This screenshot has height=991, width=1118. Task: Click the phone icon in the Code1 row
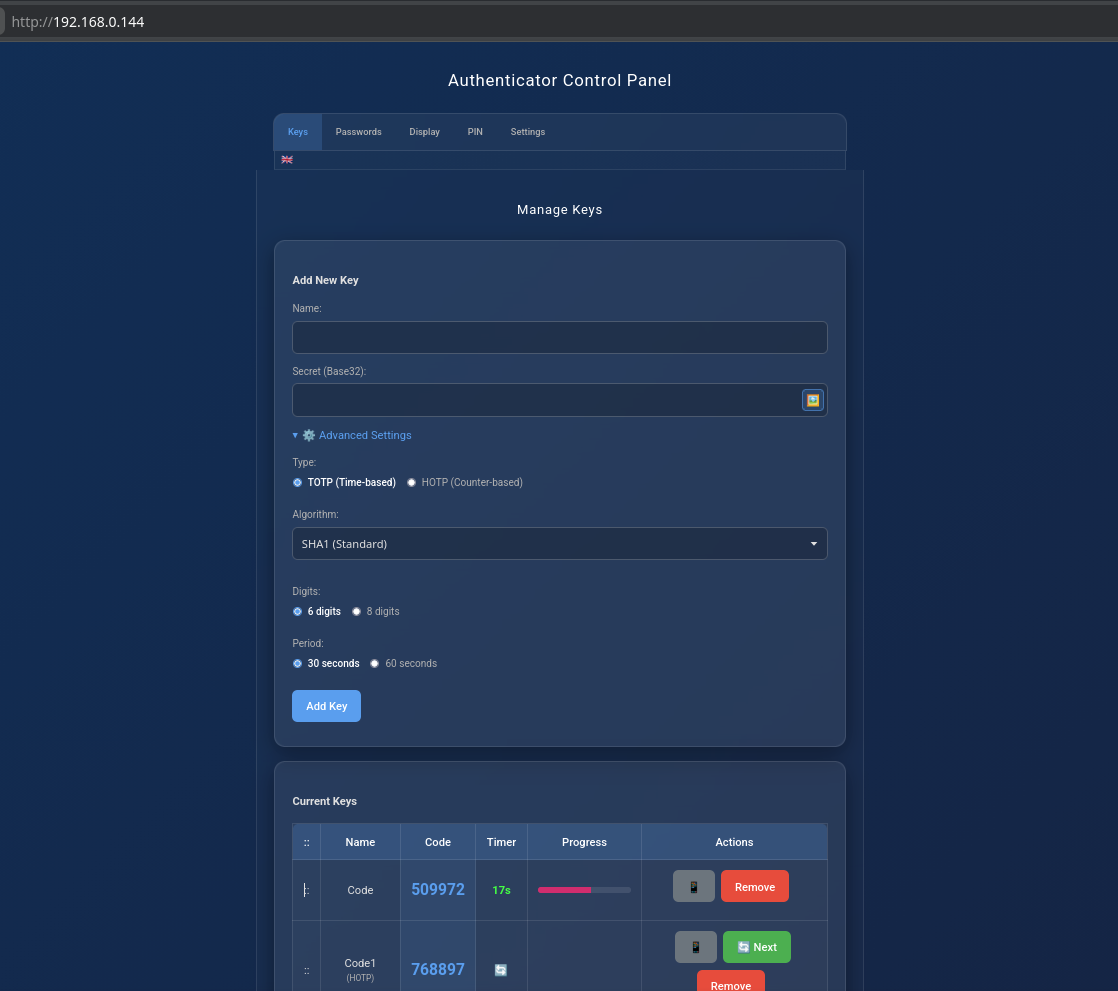coord(695,947)
